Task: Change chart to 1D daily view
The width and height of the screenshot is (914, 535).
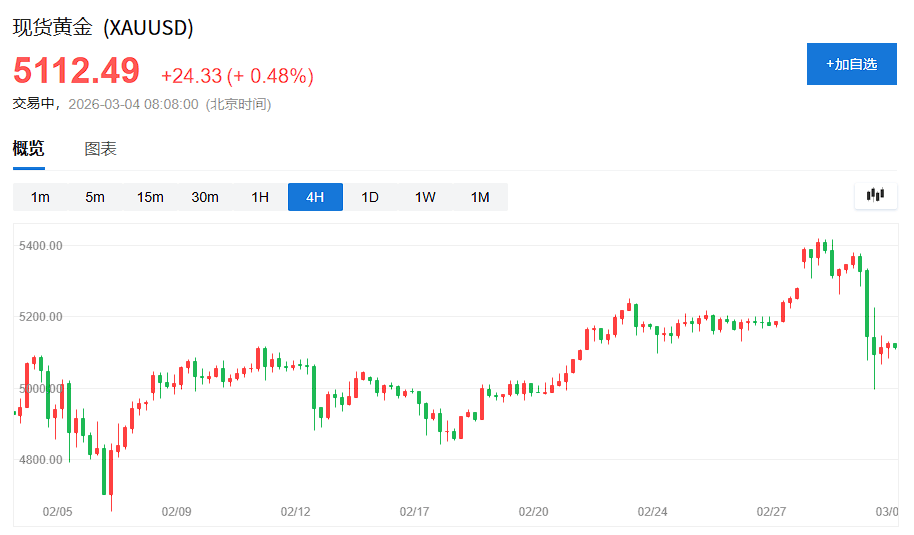Action: [x=370, y=197]
